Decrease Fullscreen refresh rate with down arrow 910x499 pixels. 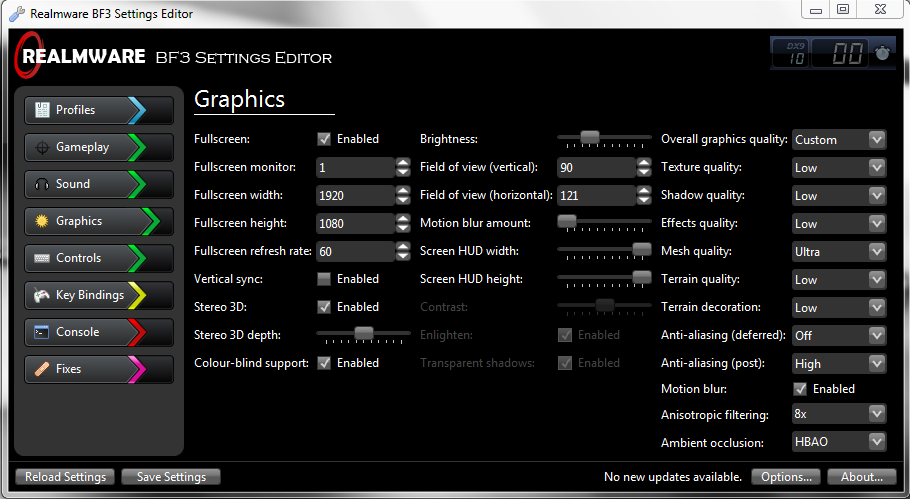tap(403, 256)
